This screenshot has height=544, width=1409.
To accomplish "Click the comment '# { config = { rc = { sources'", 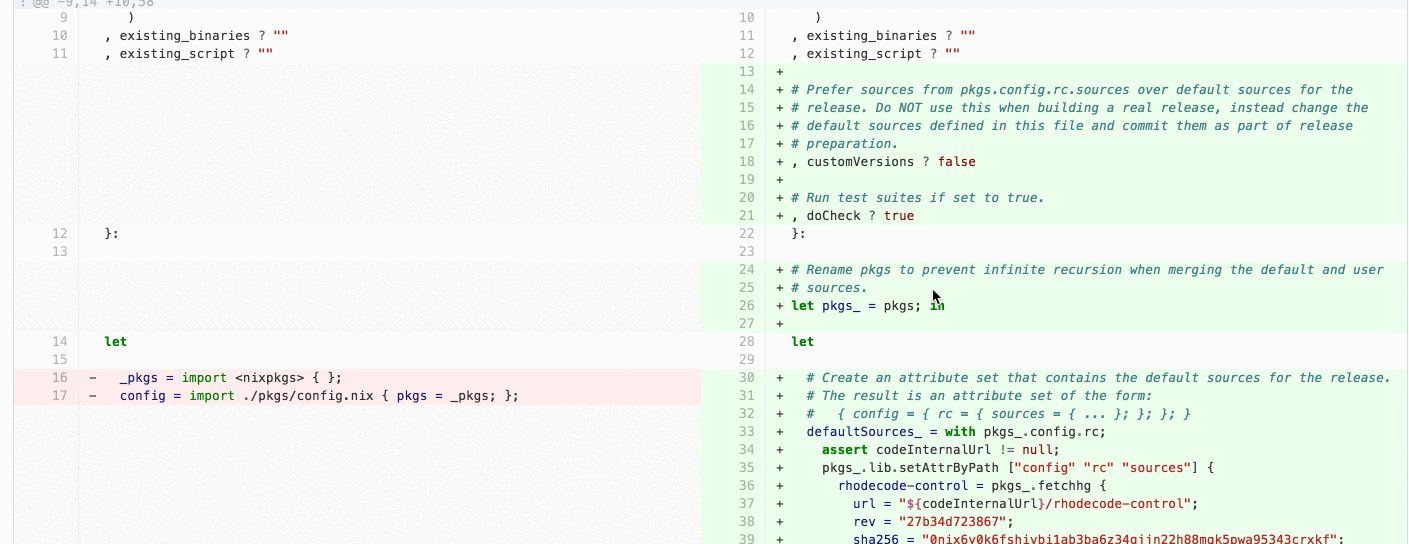I will tap(998, 414).
